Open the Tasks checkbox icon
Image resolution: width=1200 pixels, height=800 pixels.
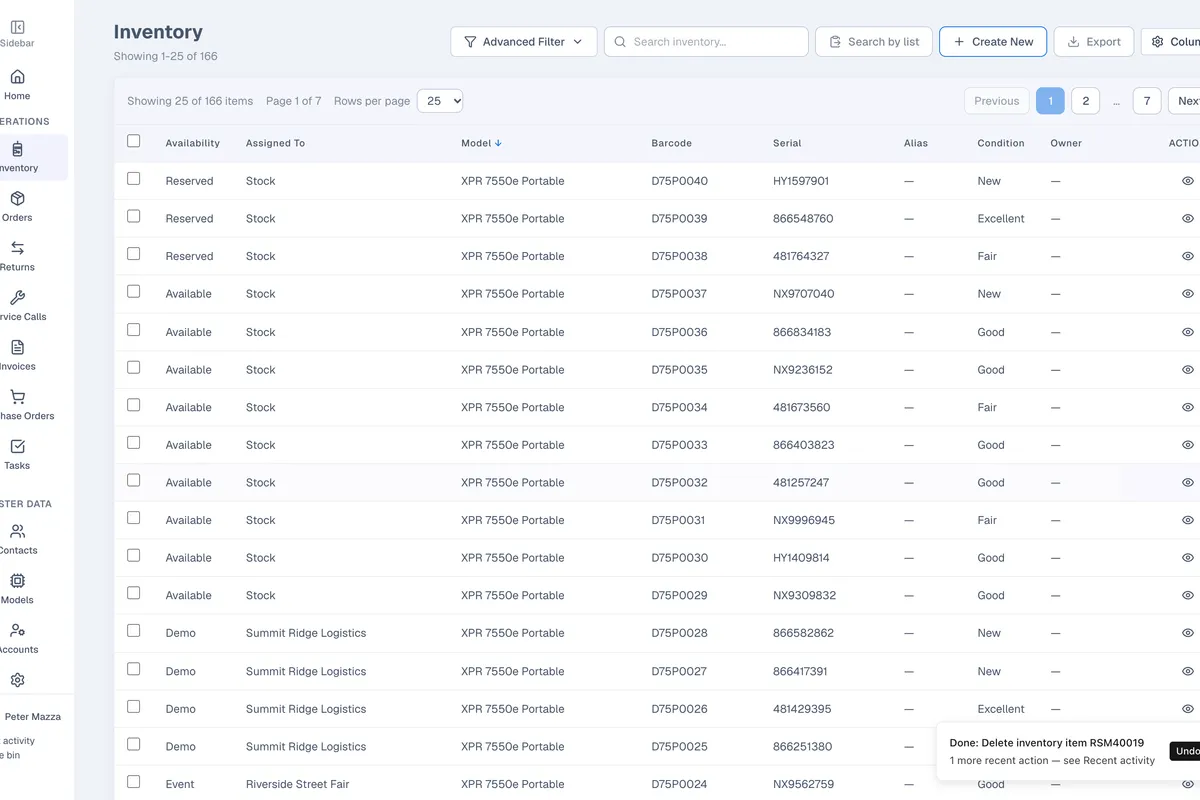click(17, 447)
